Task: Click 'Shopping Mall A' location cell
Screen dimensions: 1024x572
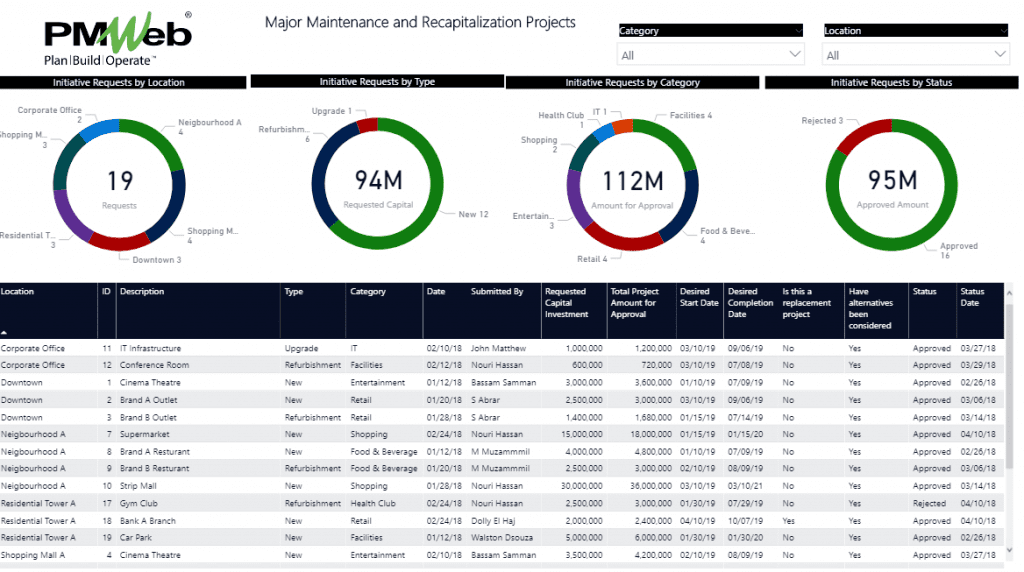Action: pos(33,555)
